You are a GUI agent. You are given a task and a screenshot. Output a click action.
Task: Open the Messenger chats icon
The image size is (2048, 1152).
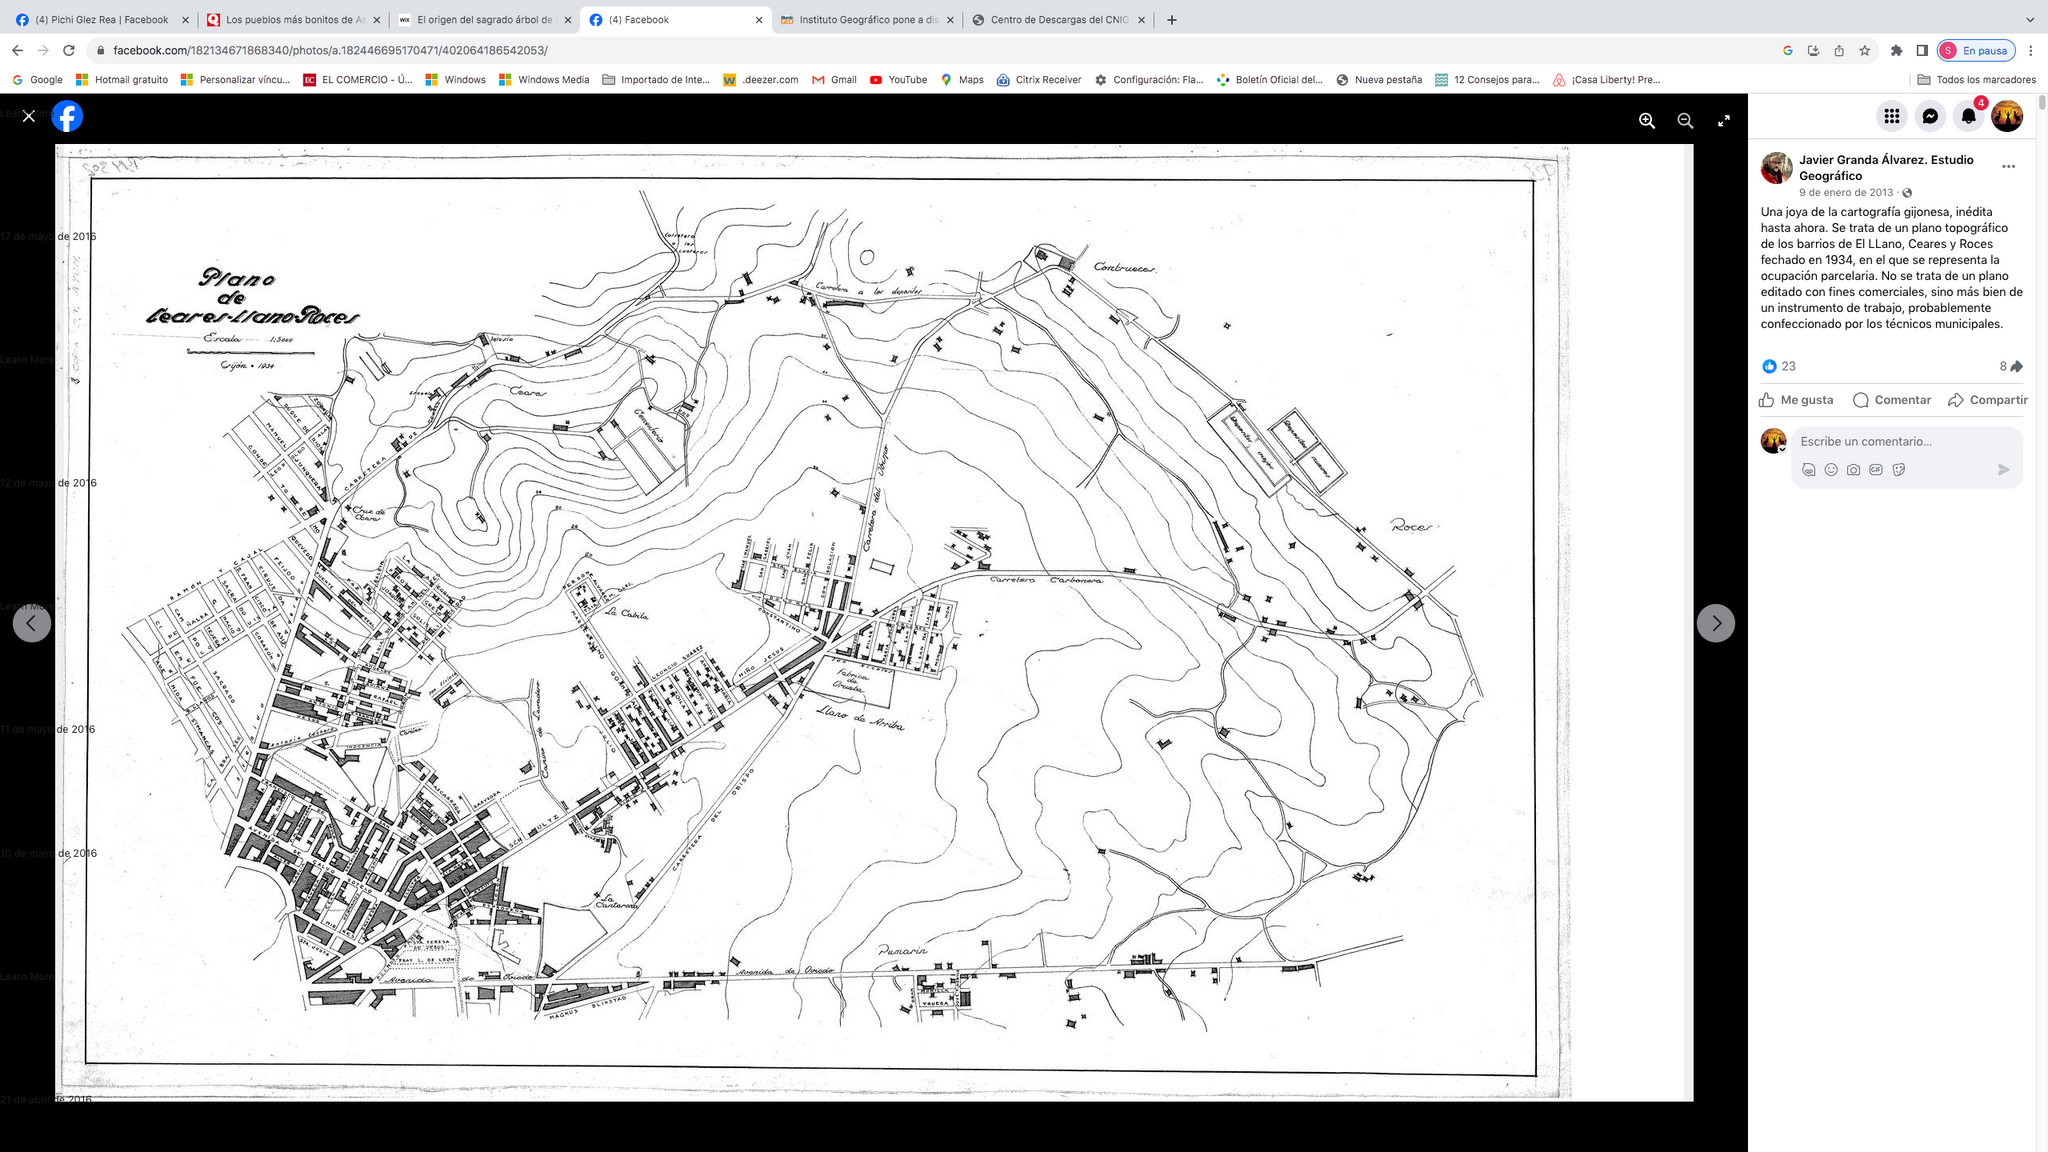click(x=1930, y=116)
